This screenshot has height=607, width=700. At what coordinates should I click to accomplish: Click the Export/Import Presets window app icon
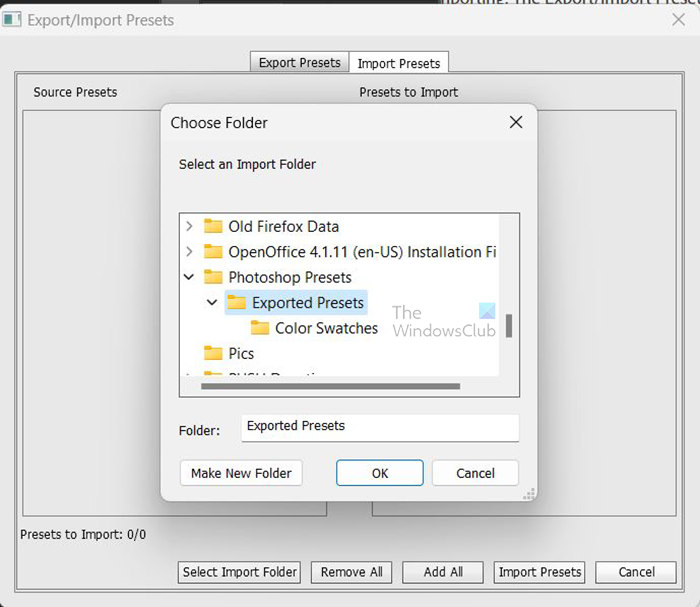(12, 19)
